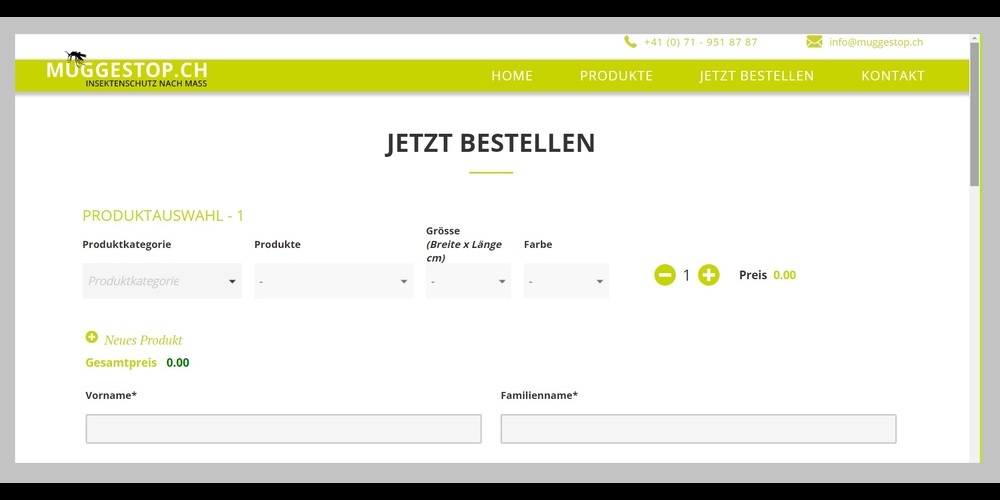
Task: Decrease quantity with the minus icon
Action: click(665, 275)
